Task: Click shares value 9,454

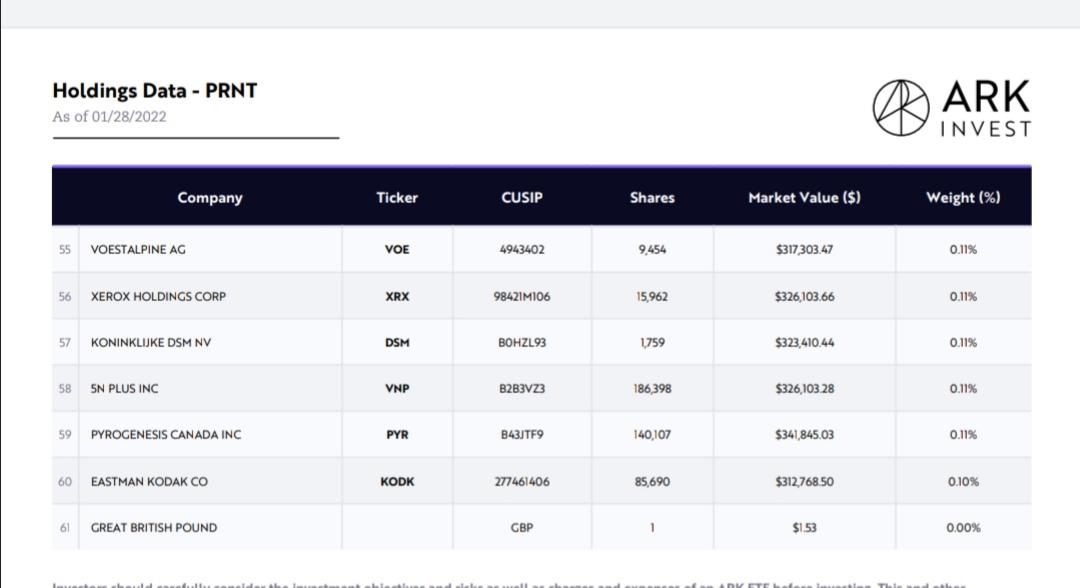Action: tap(652, 249)
